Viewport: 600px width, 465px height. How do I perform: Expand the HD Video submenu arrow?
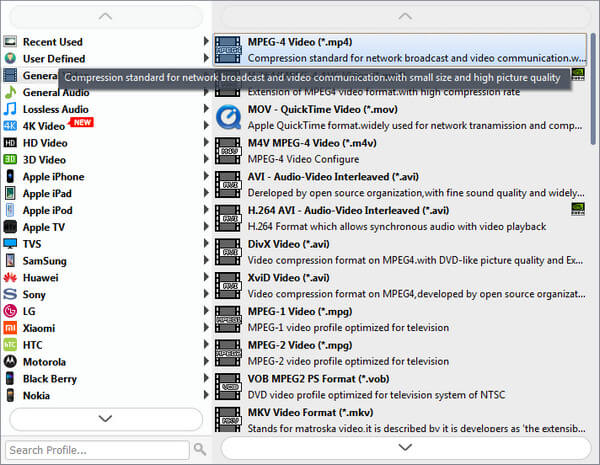point(206,142)
